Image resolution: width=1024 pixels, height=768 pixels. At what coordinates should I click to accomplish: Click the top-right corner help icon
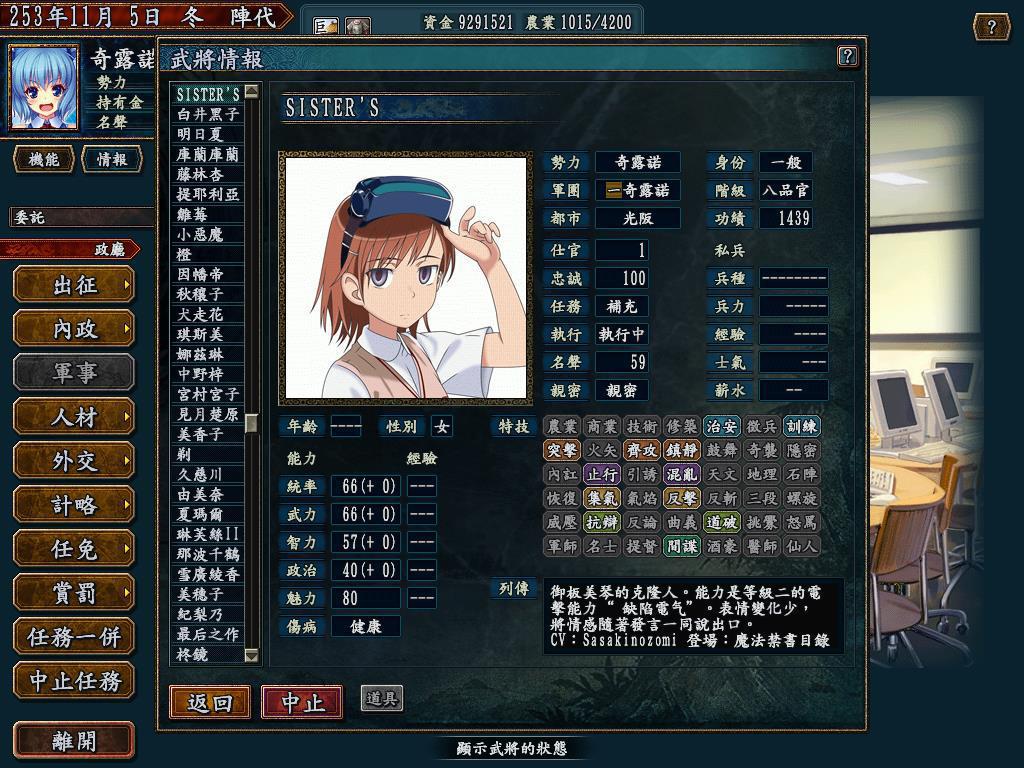tap(991, 27)
